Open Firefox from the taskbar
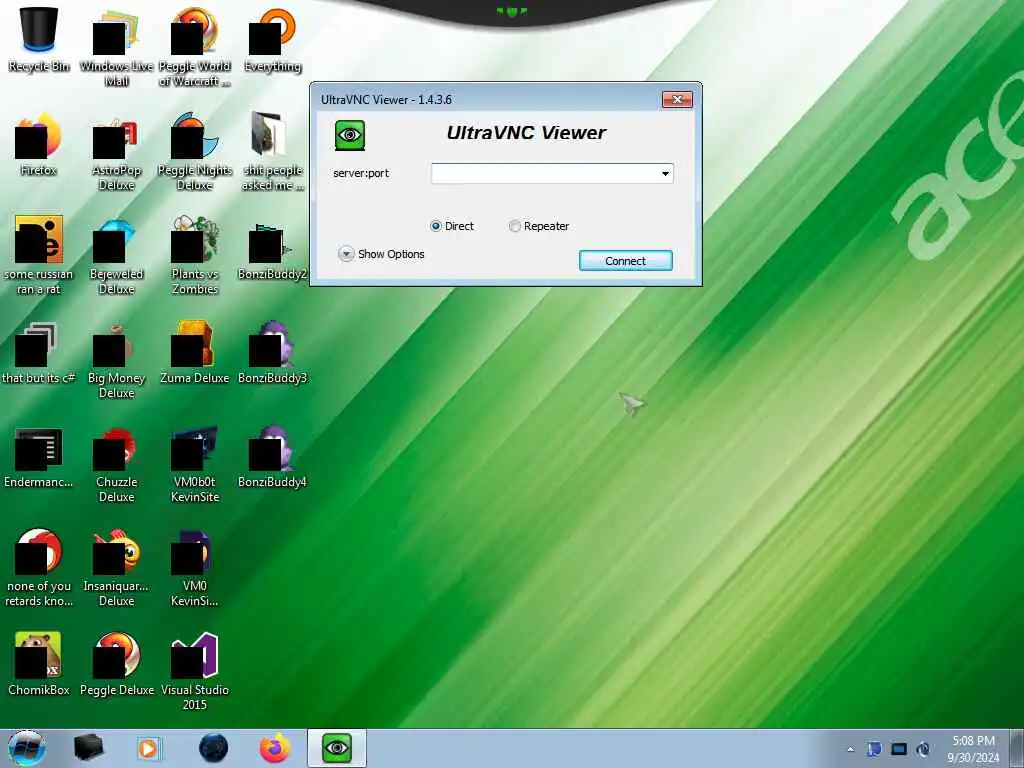1024x768 pixels. pos(275,748)
